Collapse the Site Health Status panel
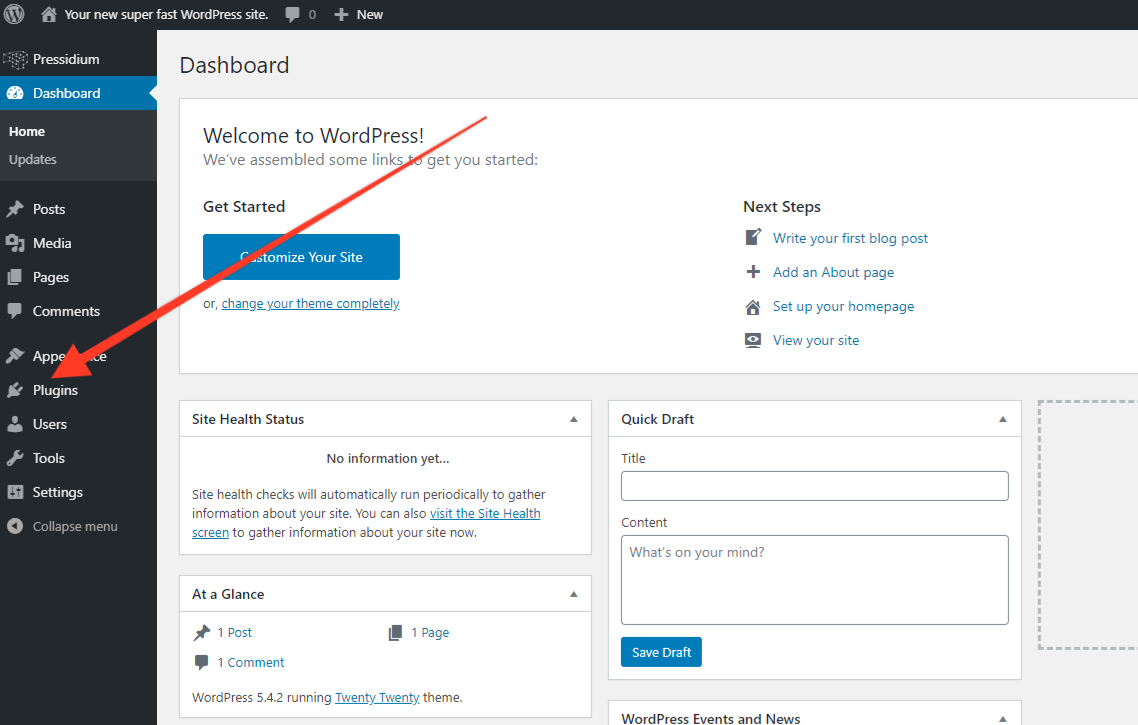This screenshot has height=725, width=1138. 573,419
